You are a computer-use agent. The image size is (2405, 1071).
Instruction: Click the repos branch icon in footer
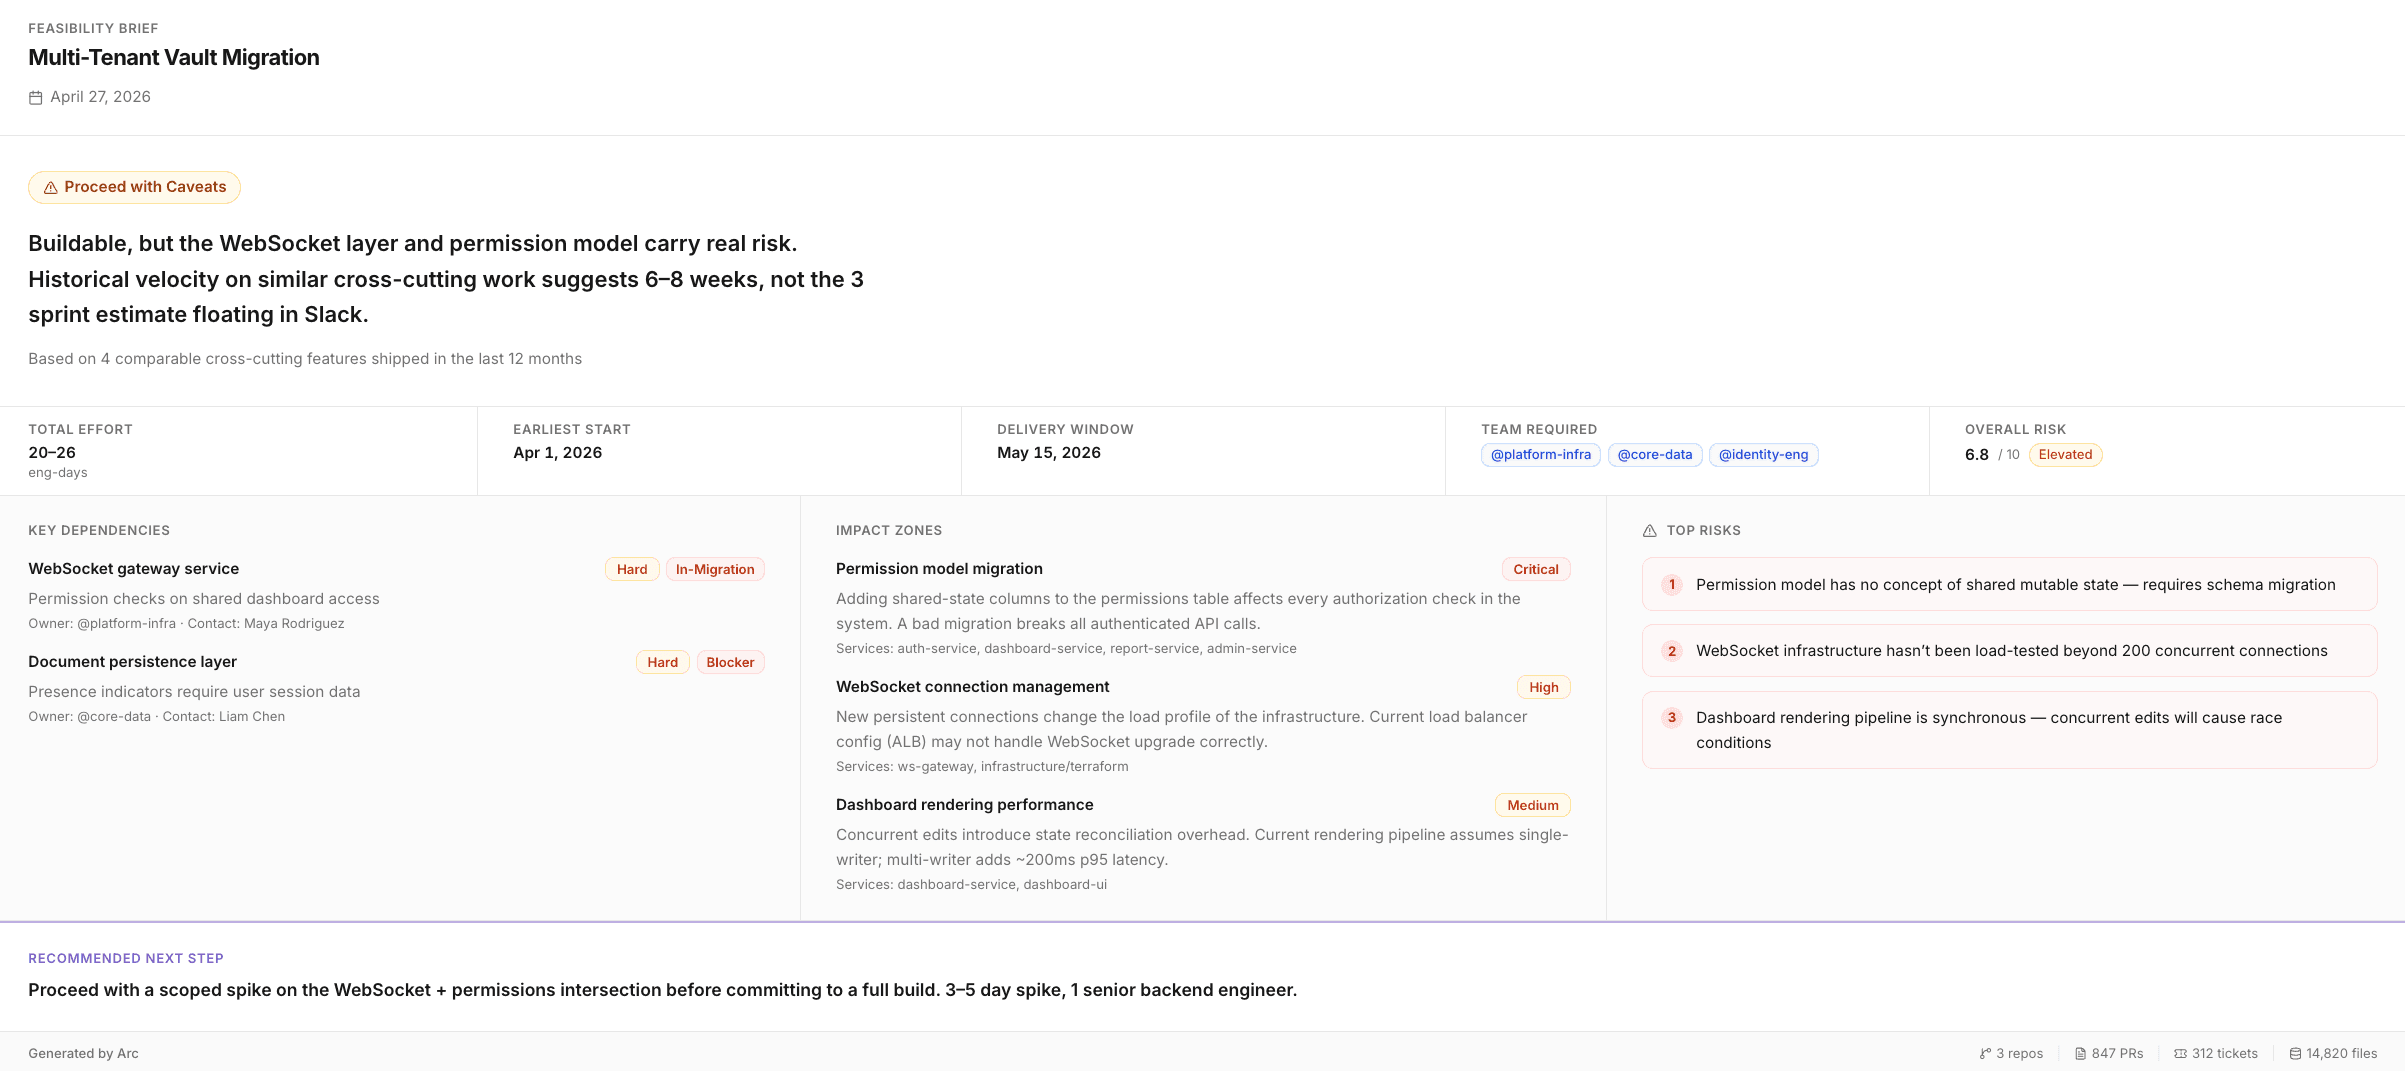coord(1985,1054)
